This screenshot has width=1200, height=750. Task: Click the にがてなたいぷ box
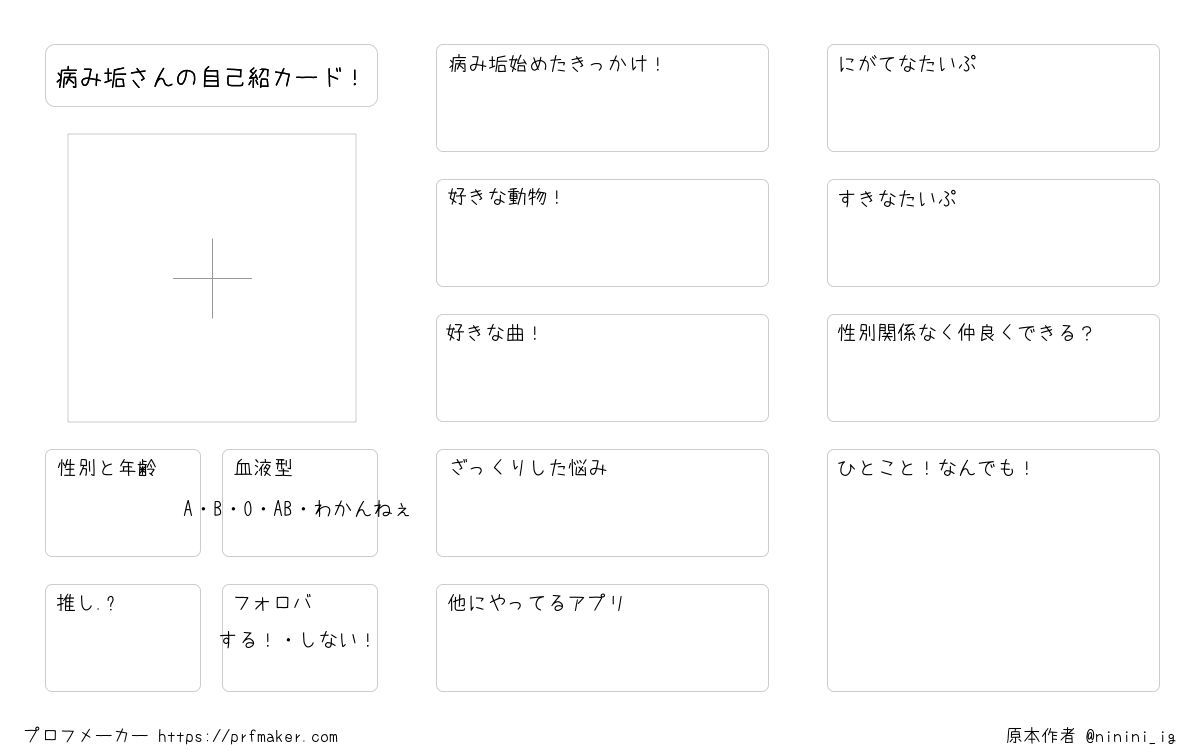coord(993,98)
